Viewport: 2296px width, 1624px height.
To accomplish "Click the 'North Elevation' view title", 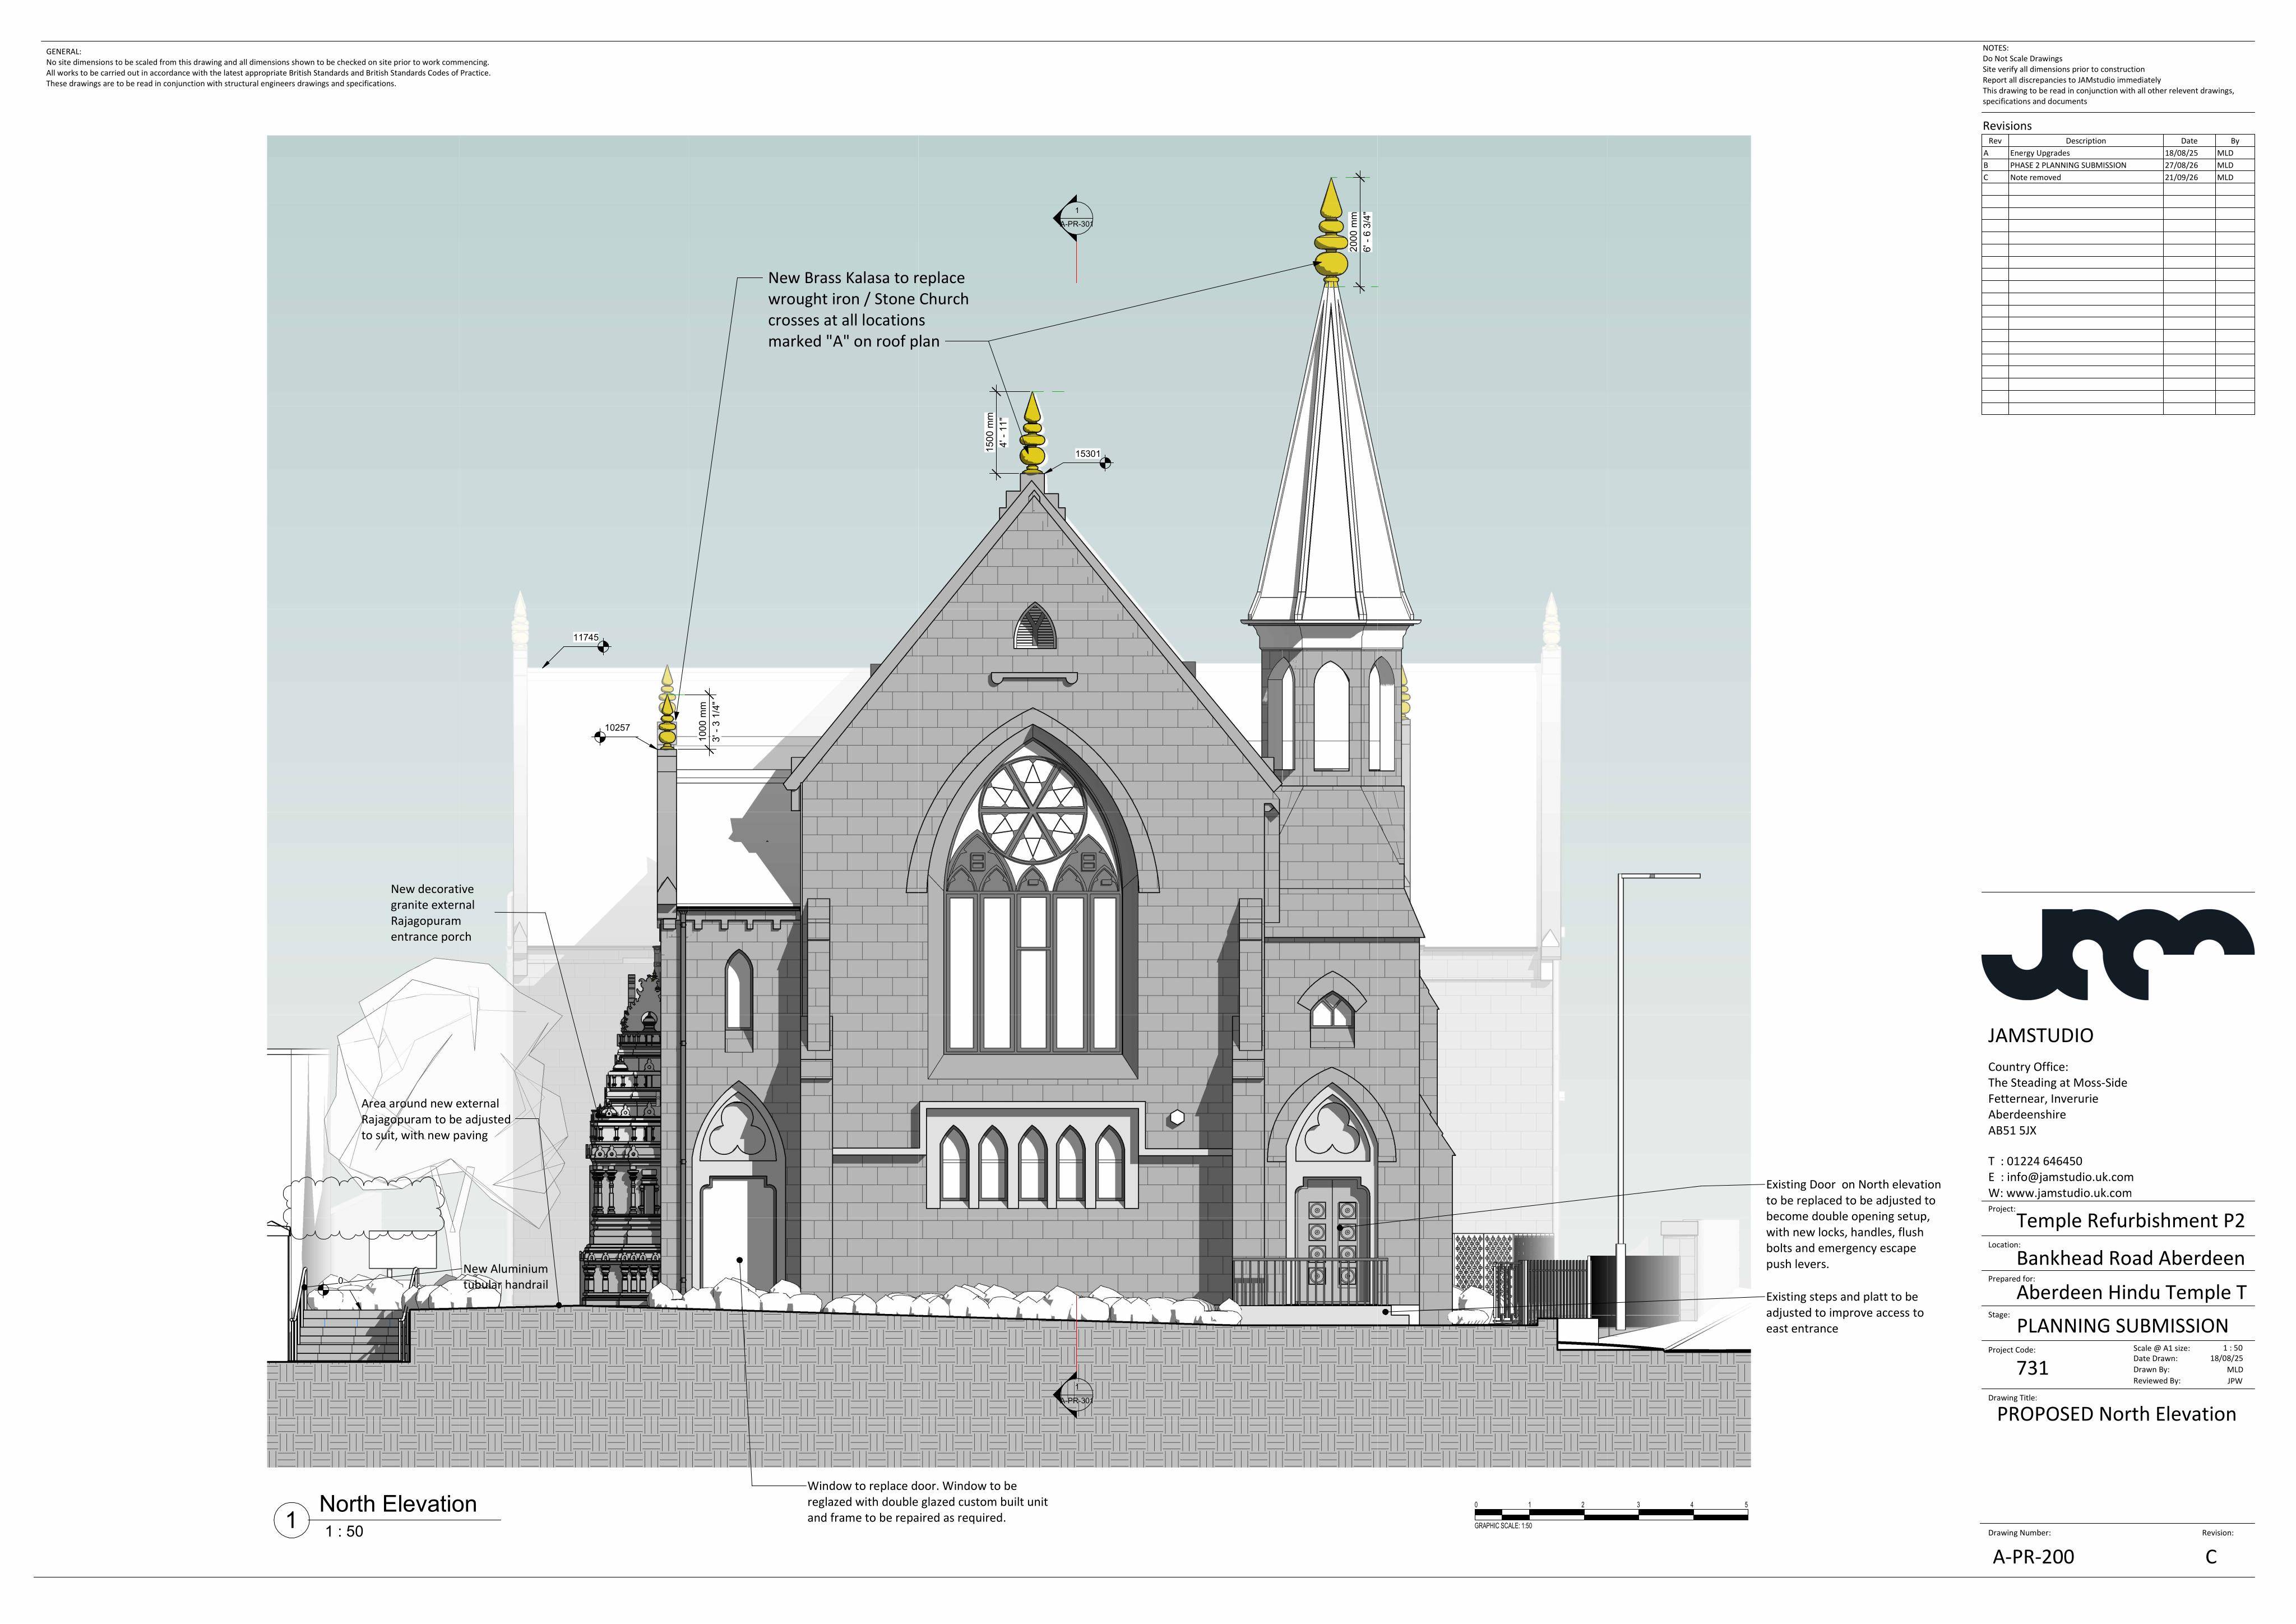I will coord(398,1504).
